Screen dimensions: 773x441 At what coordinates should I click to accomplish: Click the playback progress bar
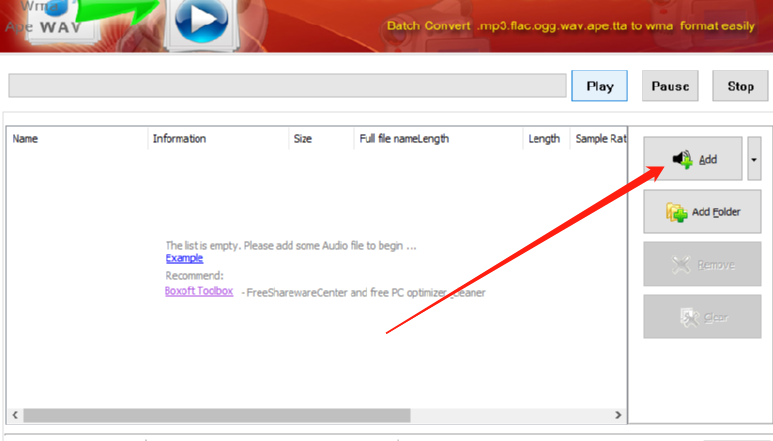287,86
